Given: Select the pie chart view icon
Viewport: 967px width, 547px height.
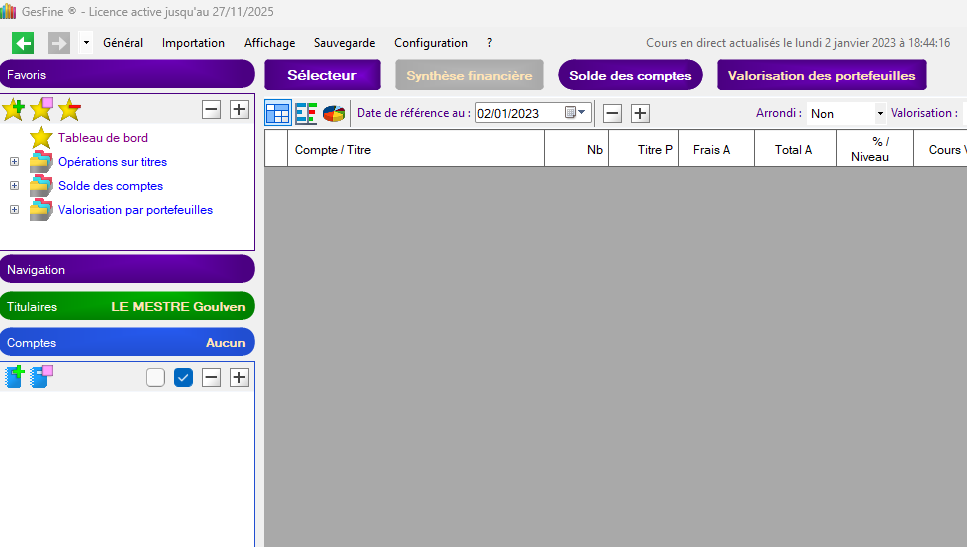Looking at the screenshot, I should pos(334,113).
